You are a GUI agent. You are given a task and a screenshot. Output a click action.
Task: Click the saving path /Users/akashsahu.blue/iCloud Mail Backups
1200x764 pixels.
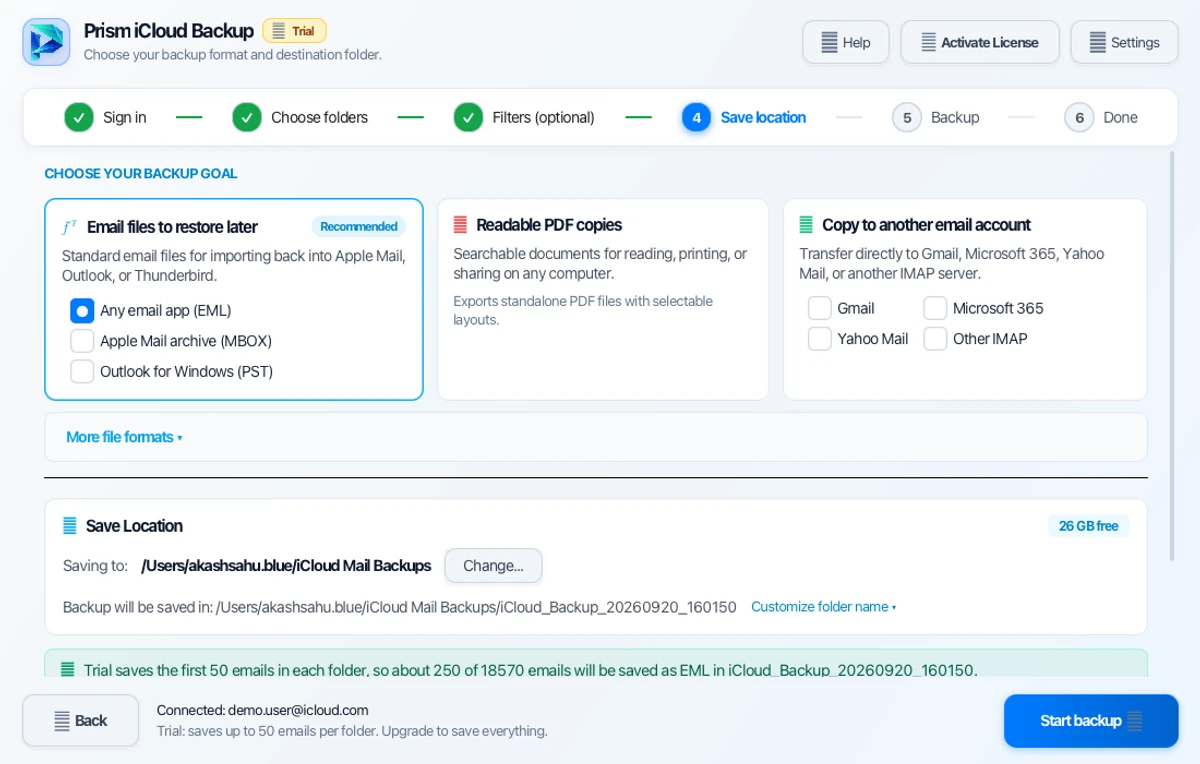[286, 565]
